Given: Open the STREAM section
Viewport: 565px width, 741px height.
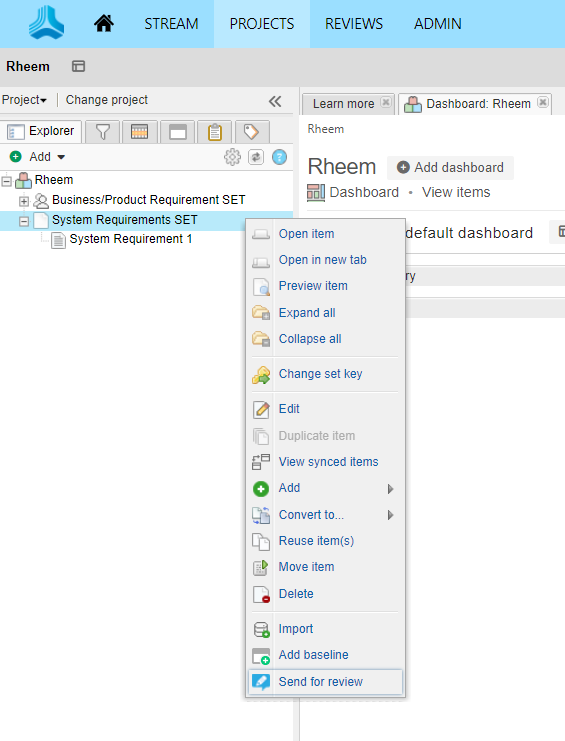Looking at the screenshot, I should (171, 24).
